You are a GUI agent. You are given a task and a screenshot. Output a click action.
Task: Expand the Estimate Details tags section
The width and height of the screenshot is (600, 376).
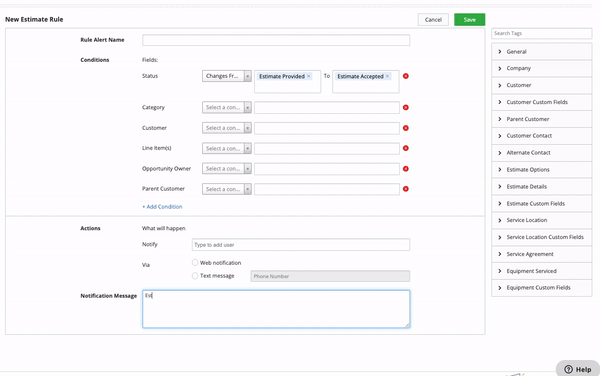point(541,187)
